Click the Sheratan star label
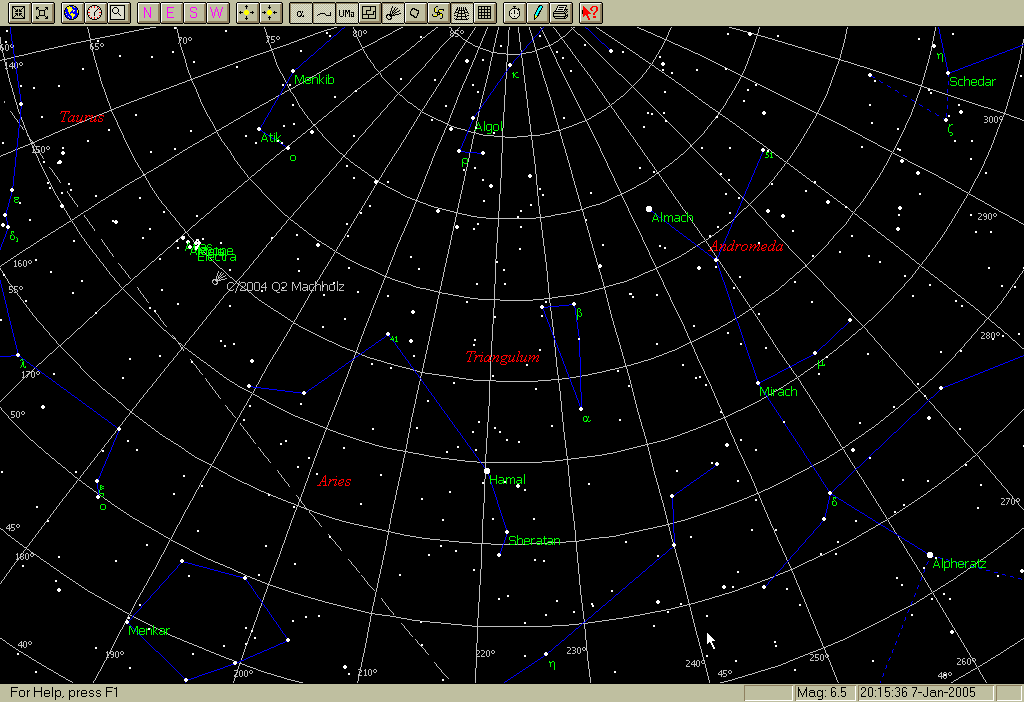Image resolution: width=1024 pixels, height=702 pixels. 534,540
